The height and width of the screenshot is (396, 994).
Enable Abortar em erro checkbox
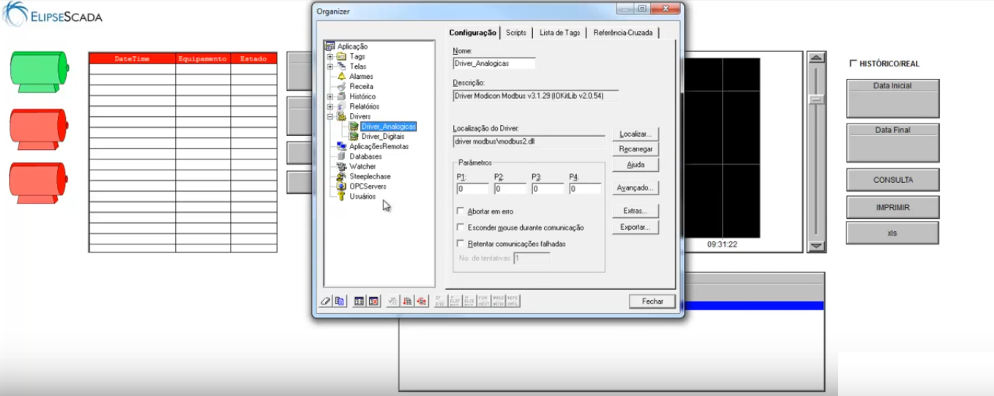(461, 211)
